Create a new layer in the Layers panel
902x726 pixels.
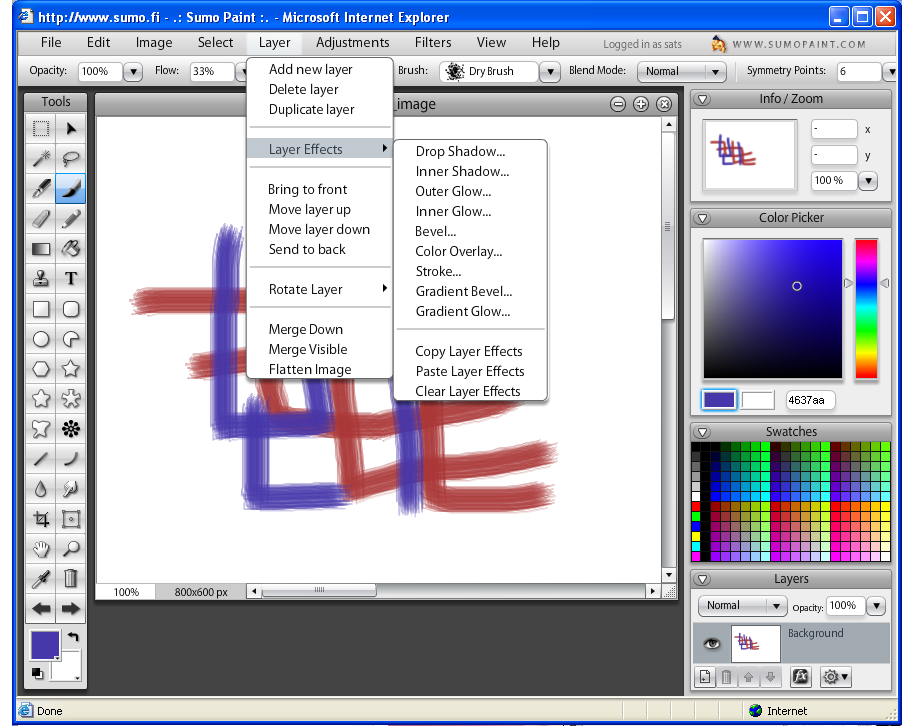coord(705,677)
